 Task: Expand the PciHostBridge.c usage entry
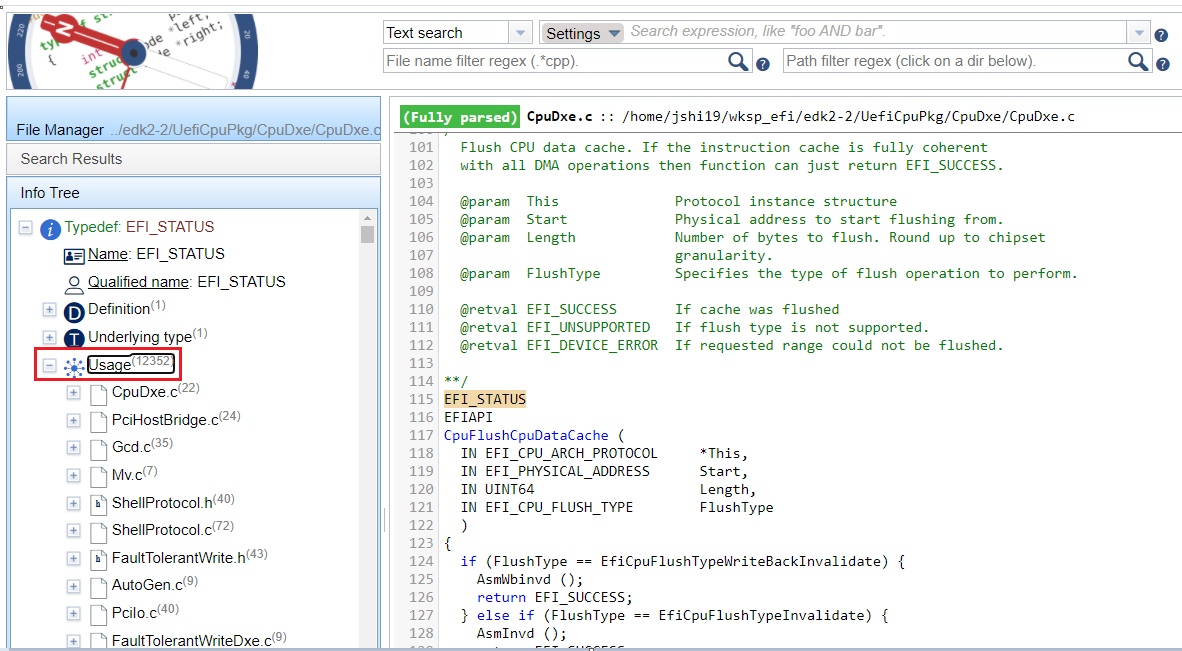[74, 420]
